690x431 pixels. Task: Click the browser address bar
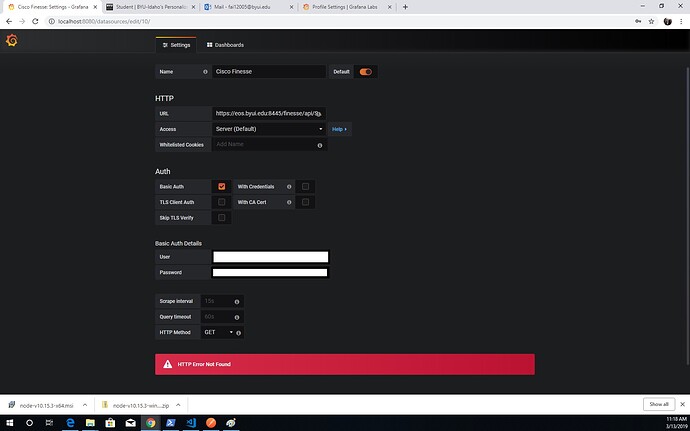(x=339, y=21)
